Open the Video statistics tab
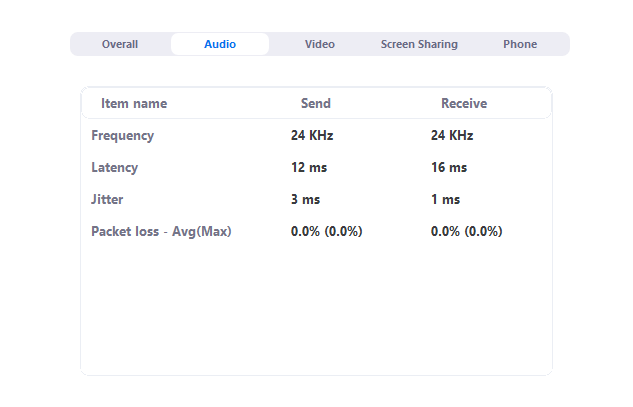 [x=319, y=44]
